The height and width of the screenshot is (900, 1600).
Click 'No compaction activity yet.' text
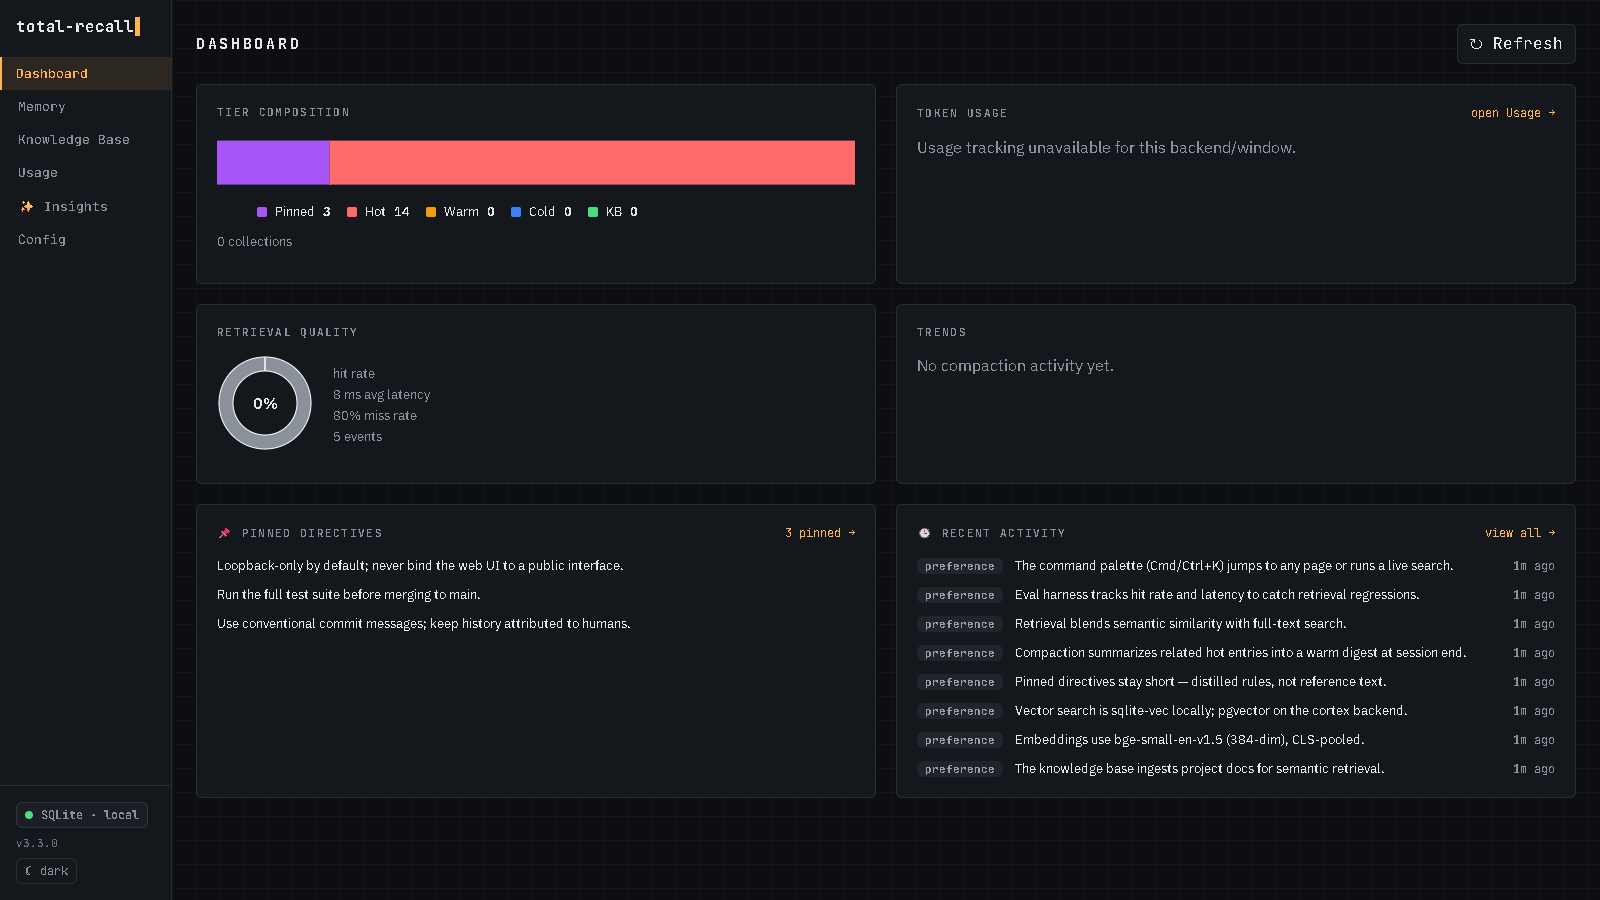[x=1015, y=366]
